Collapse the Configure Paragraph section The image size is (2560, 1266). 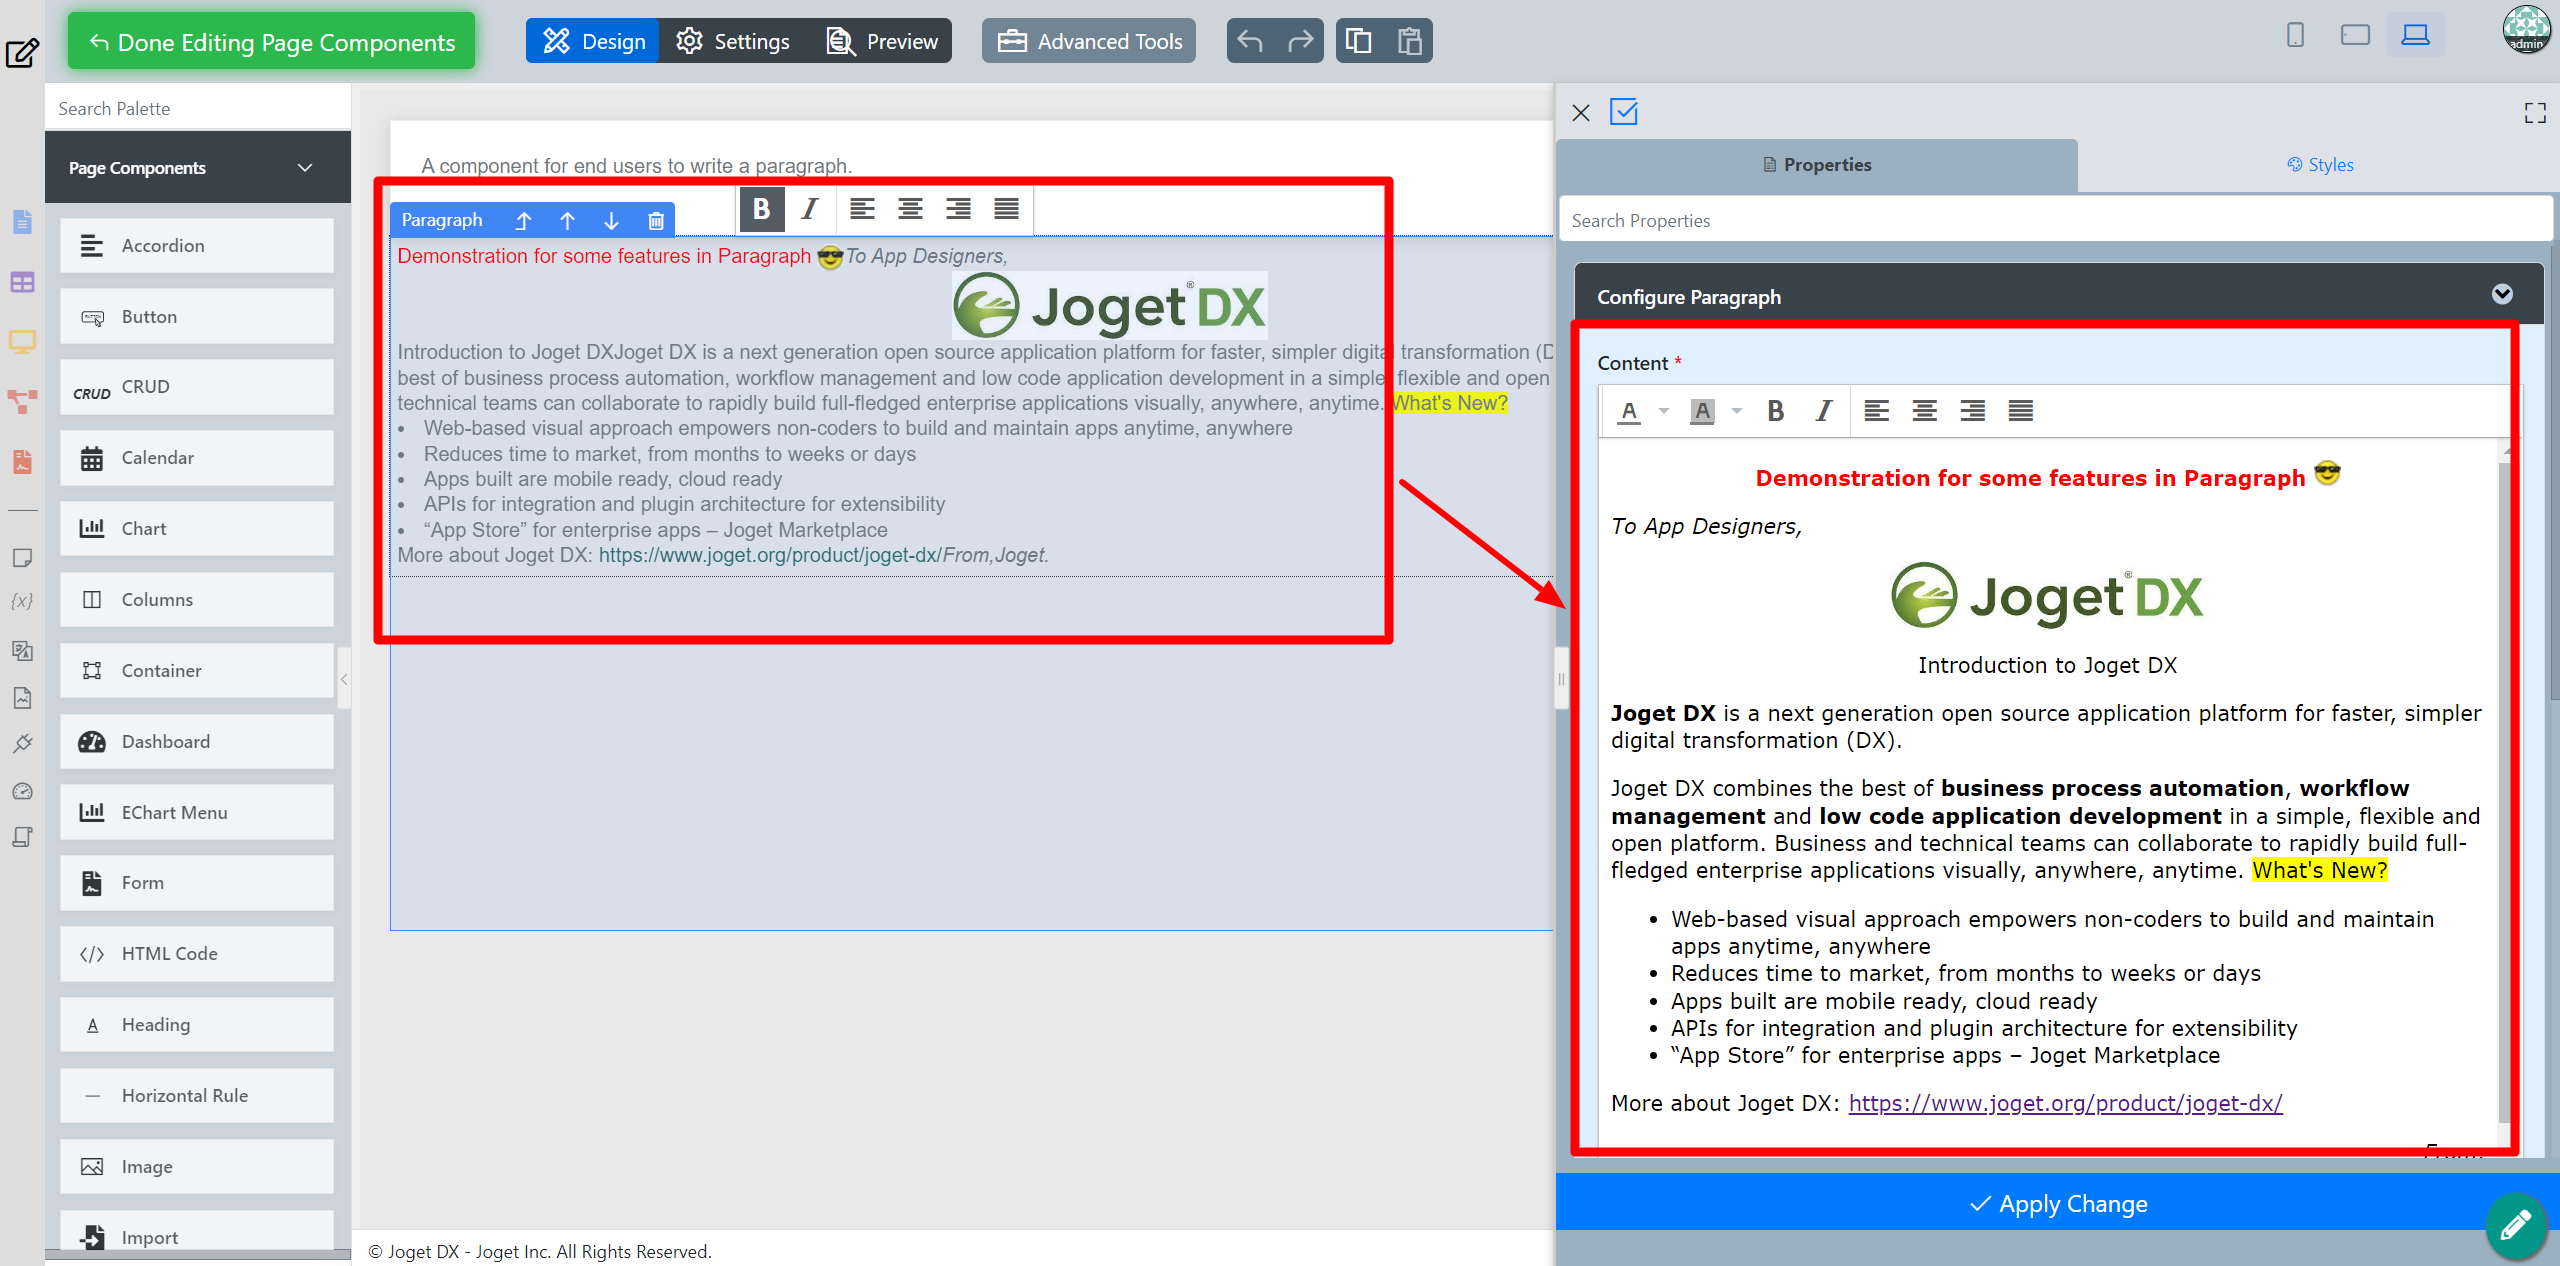pos(2502,294)
